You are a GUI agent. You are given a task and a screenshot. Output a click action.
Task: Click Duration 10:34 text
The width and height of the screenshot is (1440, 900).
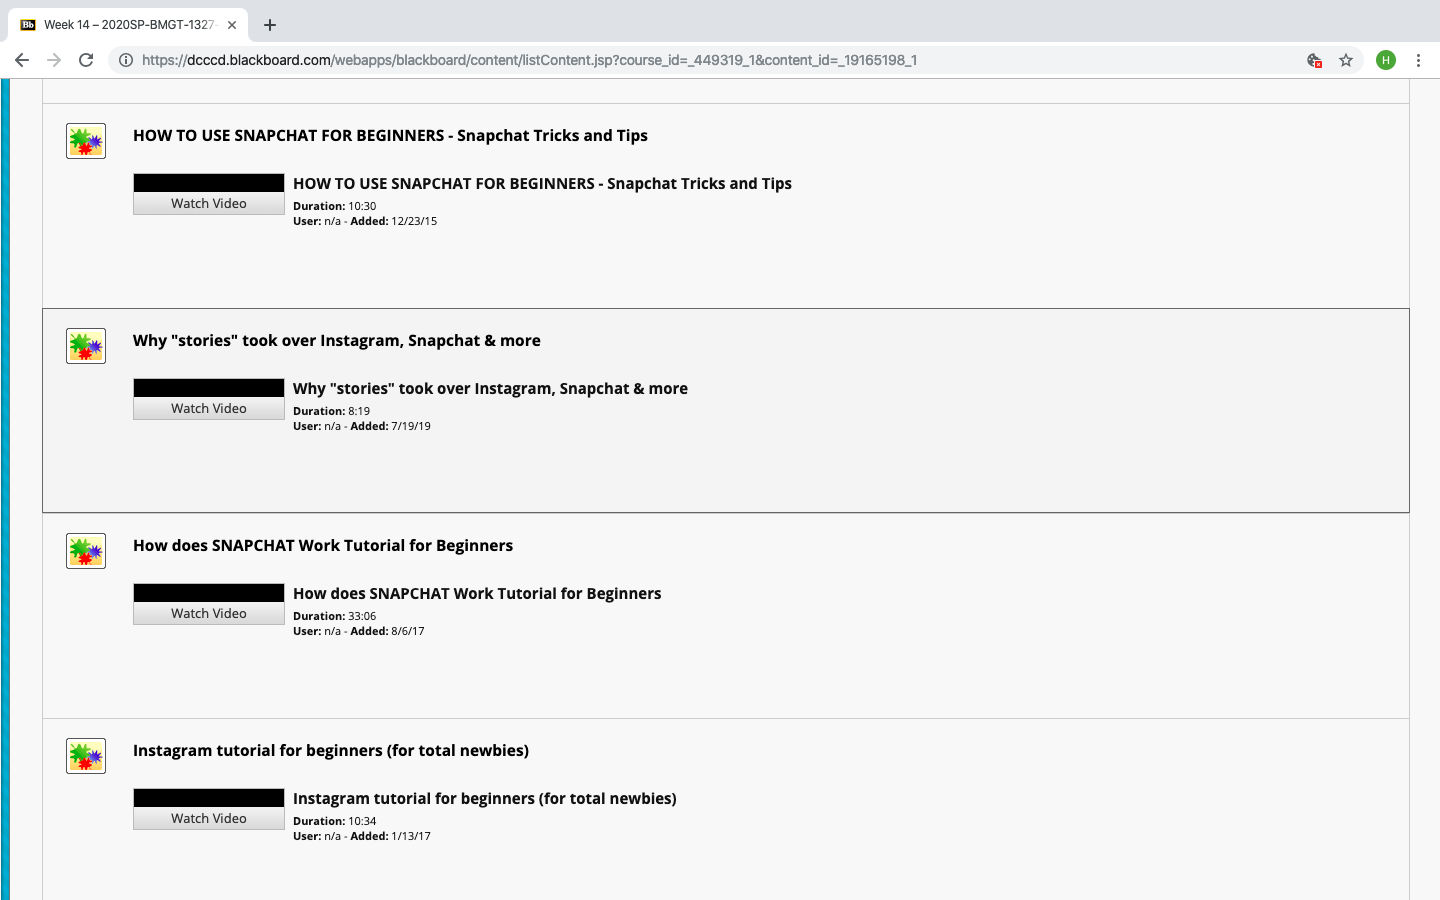point(335,821)
